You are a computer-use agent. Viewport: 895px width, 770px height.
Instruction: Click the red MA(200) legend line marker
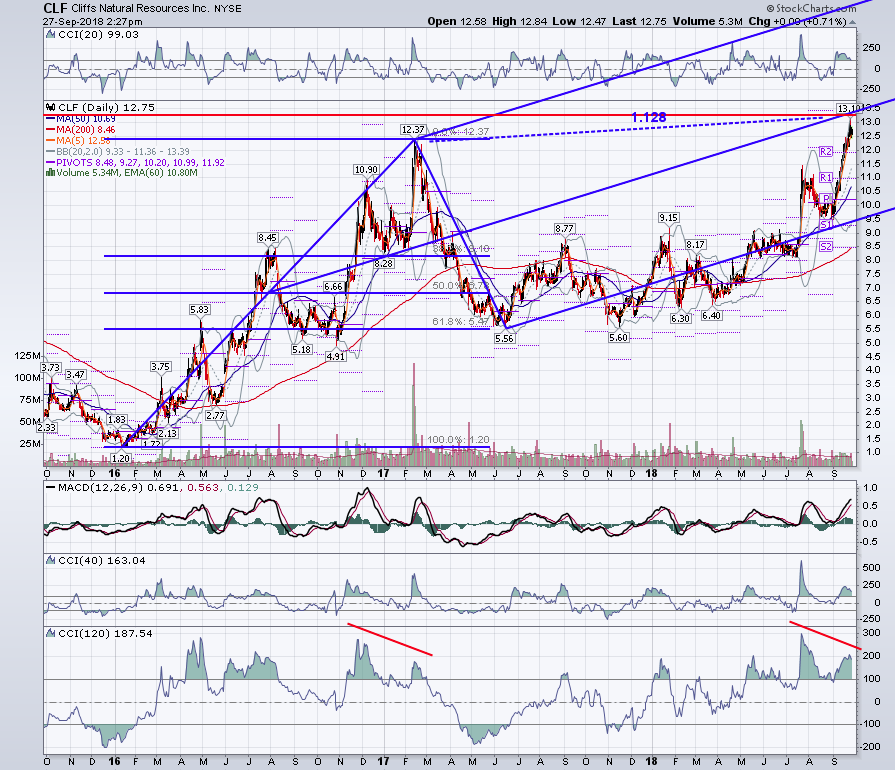51,130
